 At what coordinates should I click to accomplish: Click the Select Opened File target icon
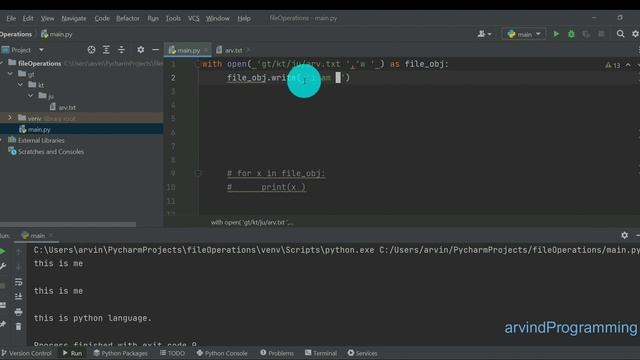tap(91, 50)
